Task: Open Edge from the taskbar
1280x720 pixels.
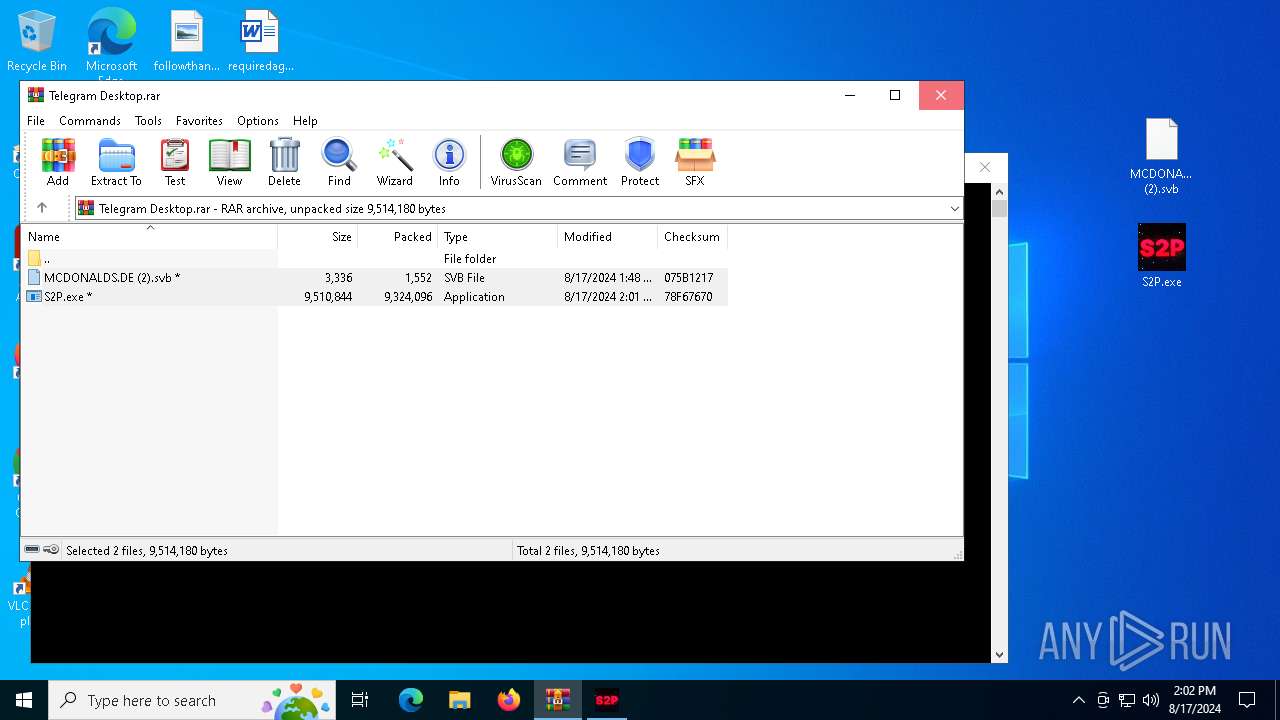Action: click(x=411, y=700)
